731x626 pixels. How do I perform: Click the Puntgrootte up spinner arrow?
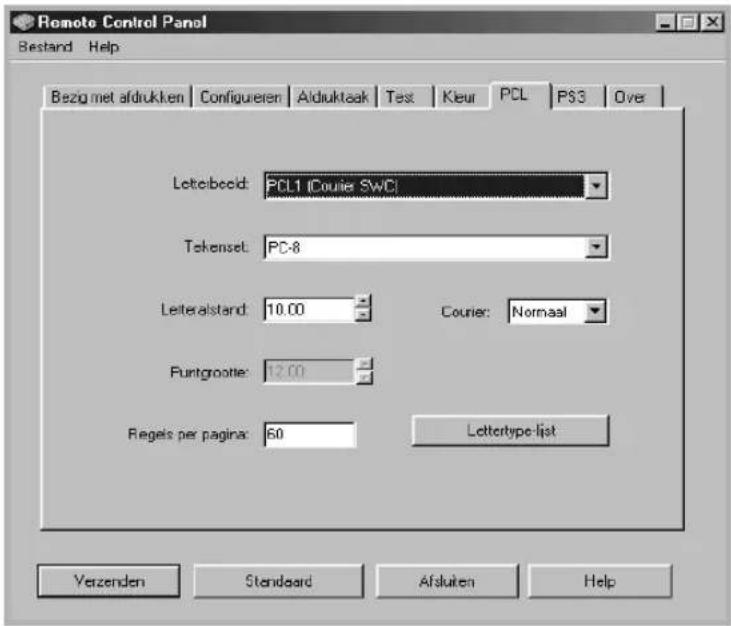[364, 364]
